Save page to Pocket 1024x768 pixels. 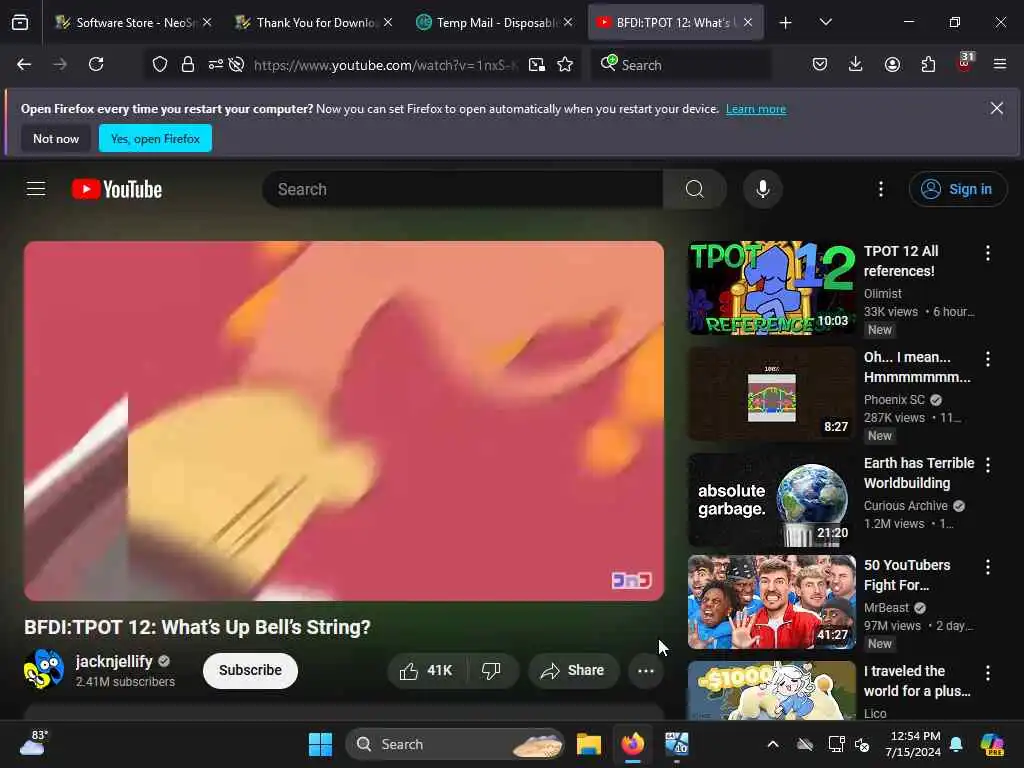pos(820,64)
